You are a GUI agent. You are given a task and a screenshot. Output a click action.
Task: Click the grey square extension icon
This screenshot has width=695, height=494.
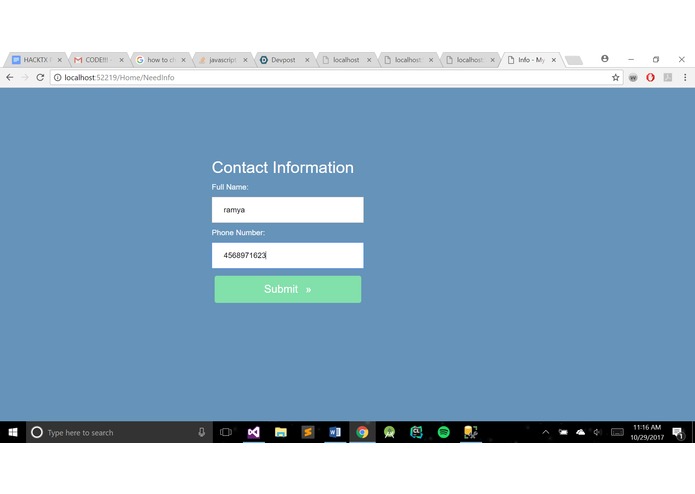pos(668,78)
